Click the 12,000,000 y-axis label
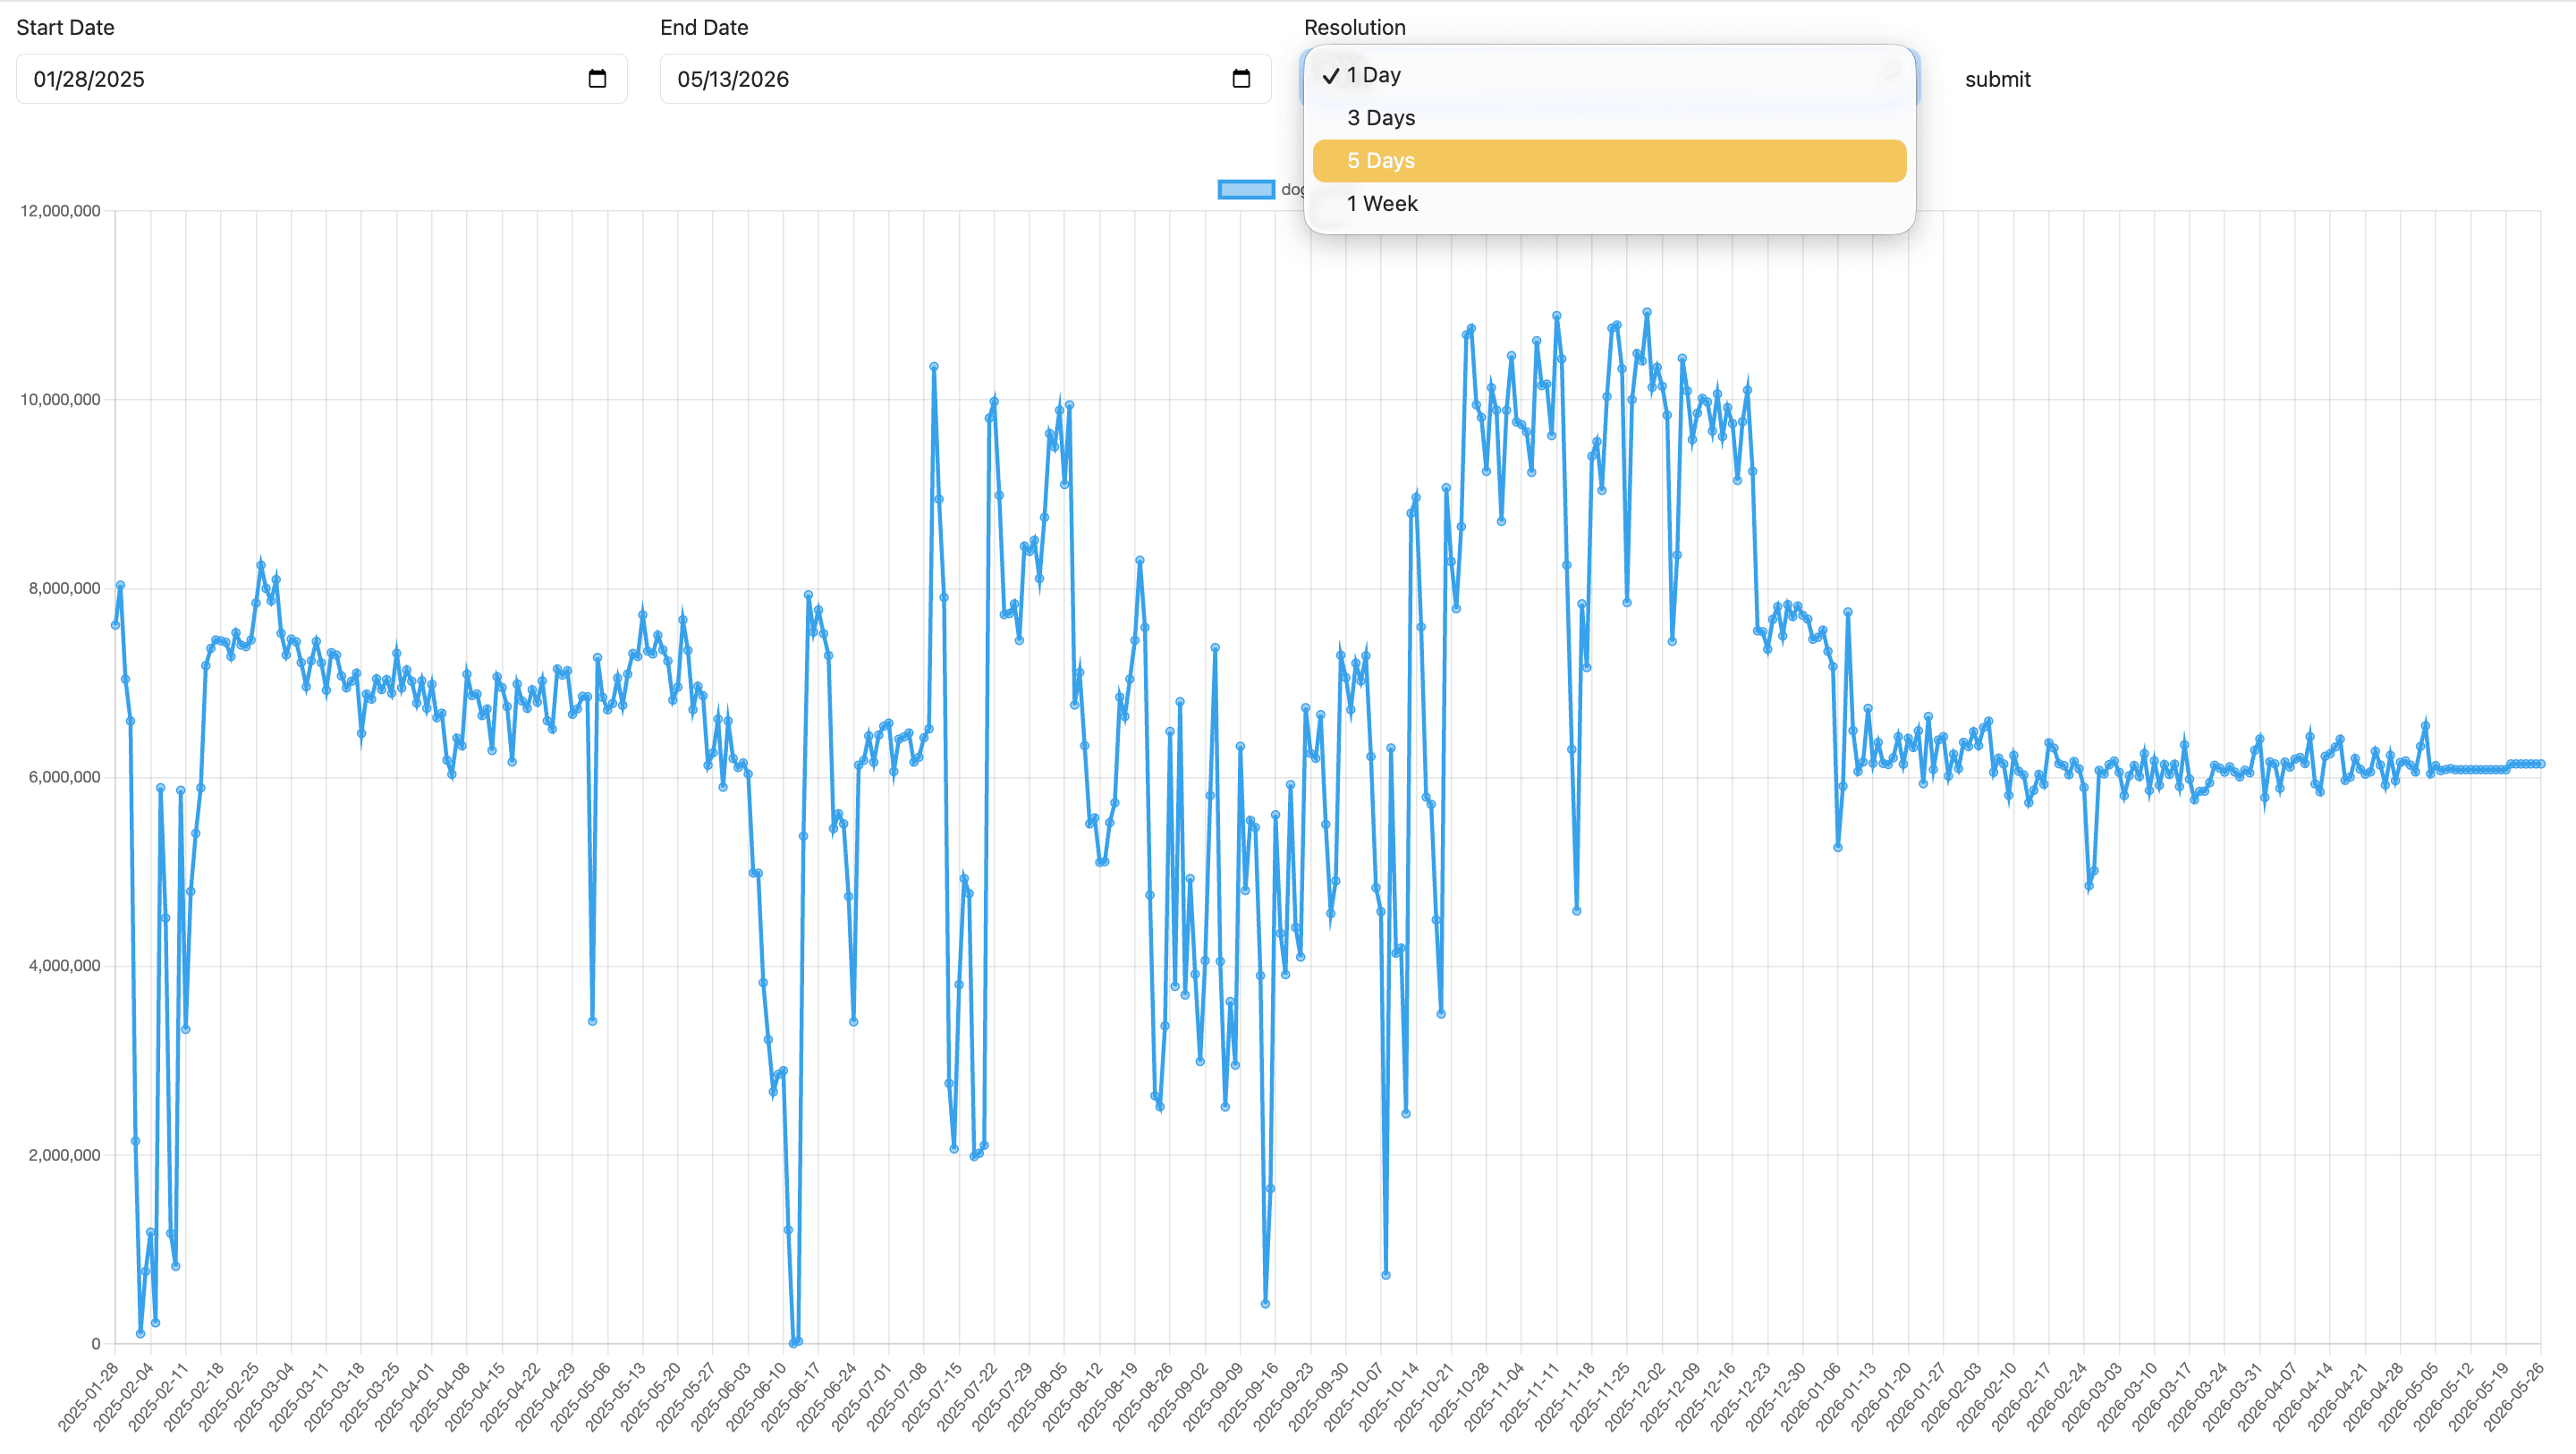This screenshot has height=1454, width=2576. tap(60, 211)
